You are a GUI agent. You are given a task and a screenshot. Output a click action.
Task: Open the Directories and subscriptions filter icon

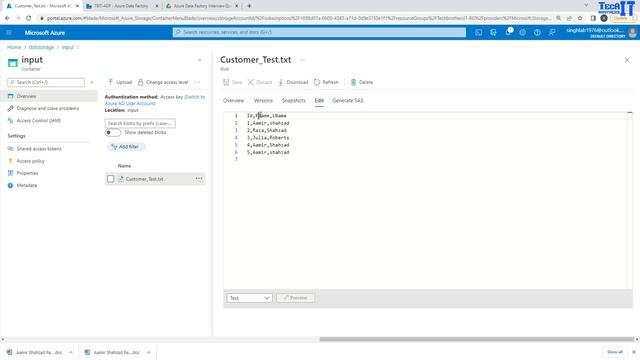(493, 32)
